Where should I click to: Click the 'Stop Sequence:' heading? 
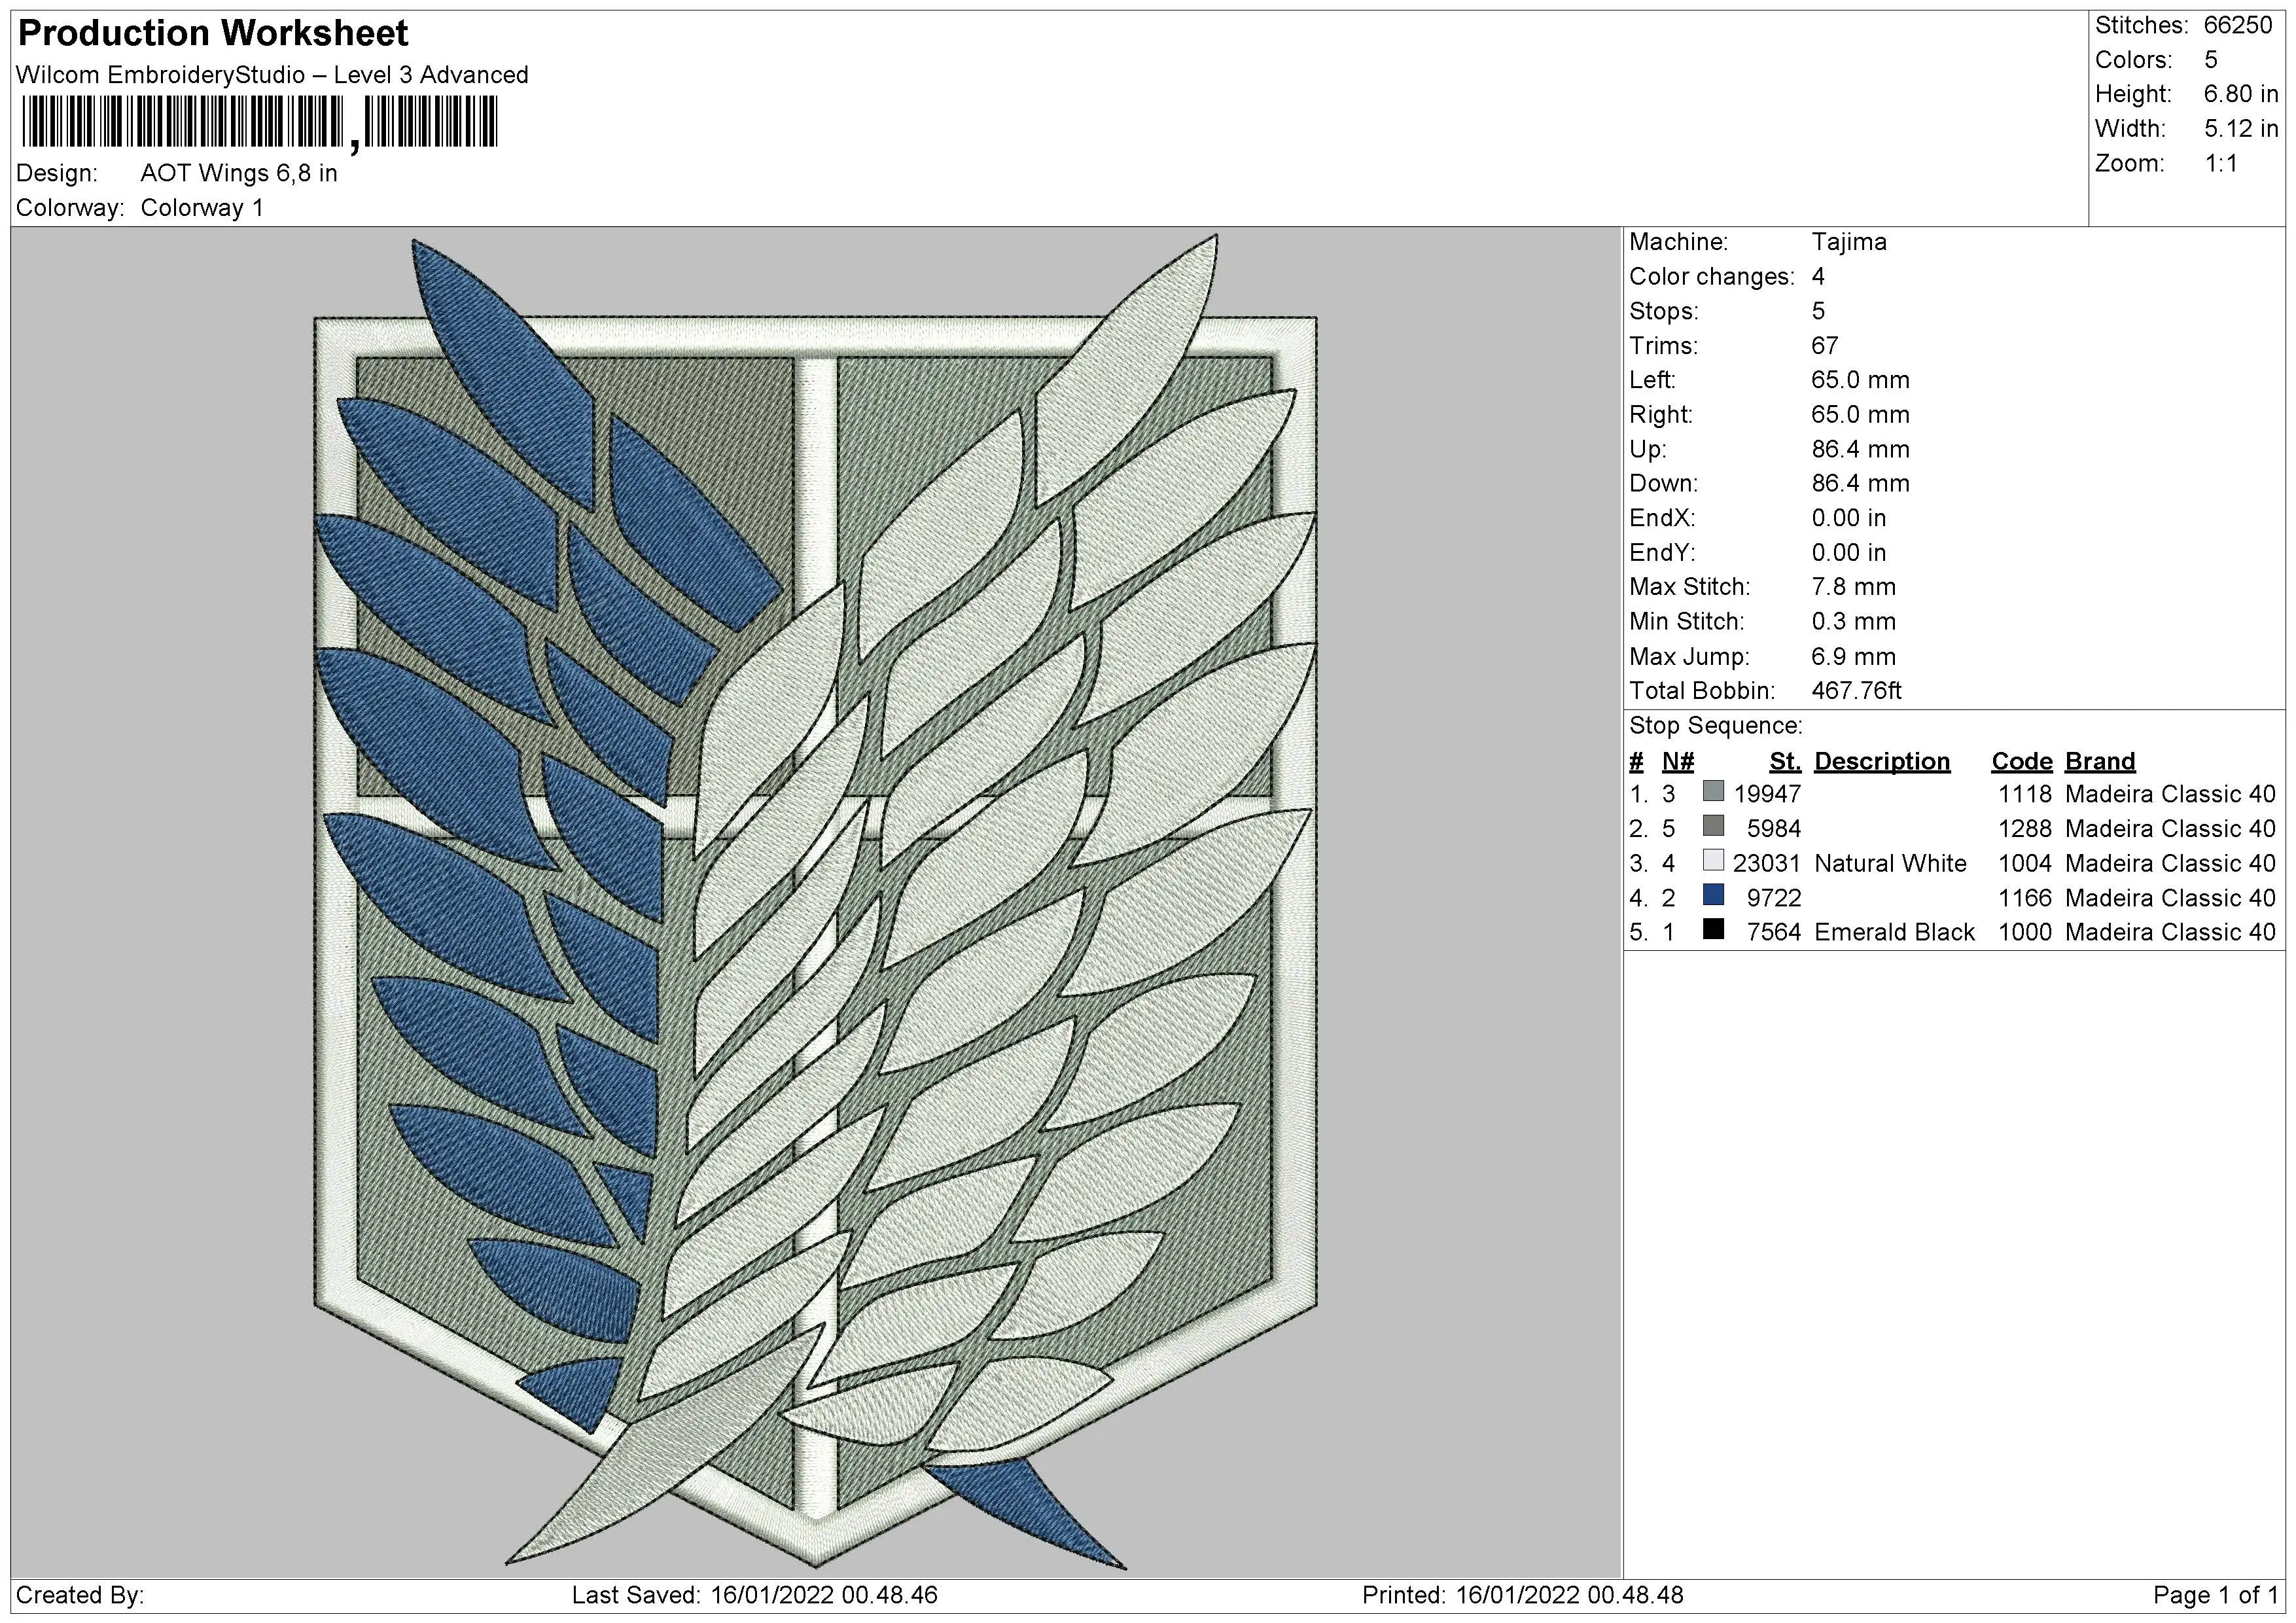coord(1716,726)
